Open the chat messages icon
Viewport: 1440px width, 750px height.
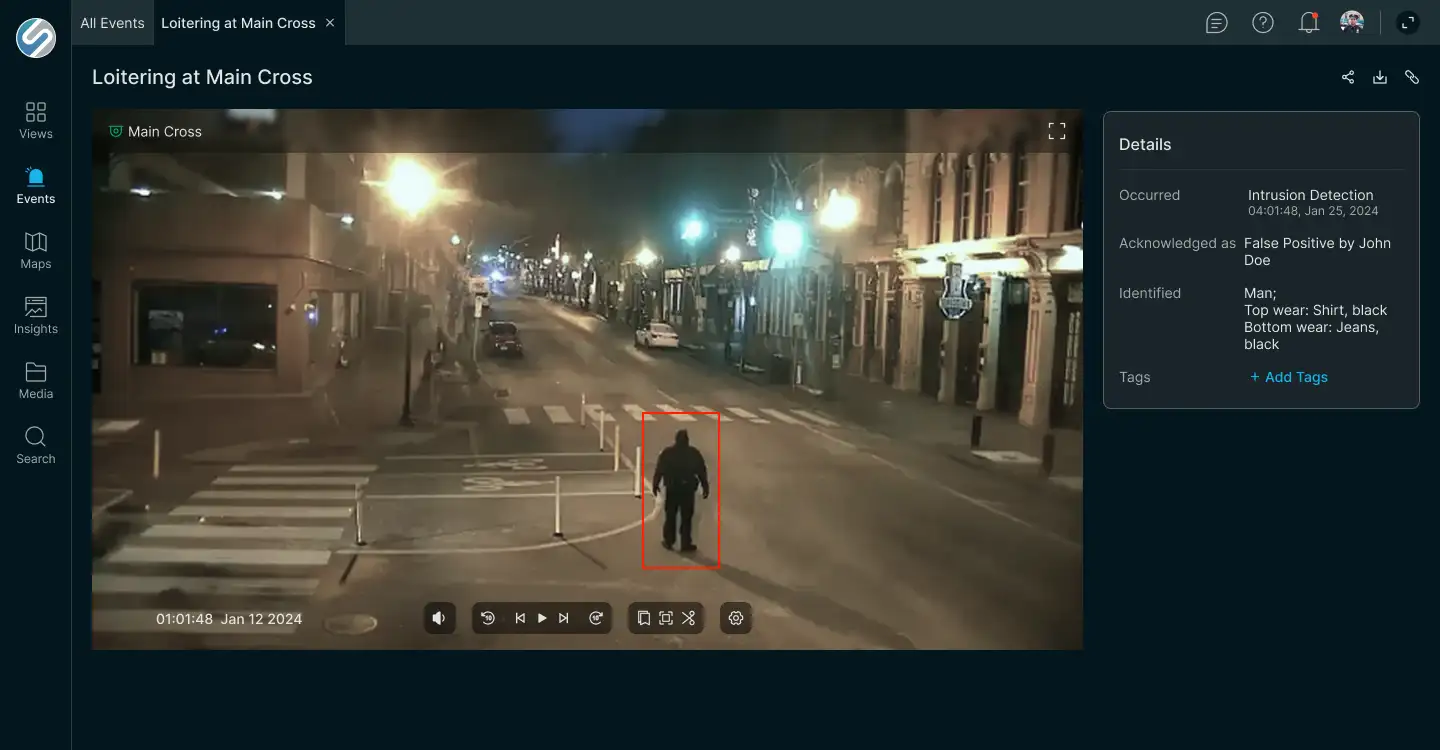coord(1217,22)
